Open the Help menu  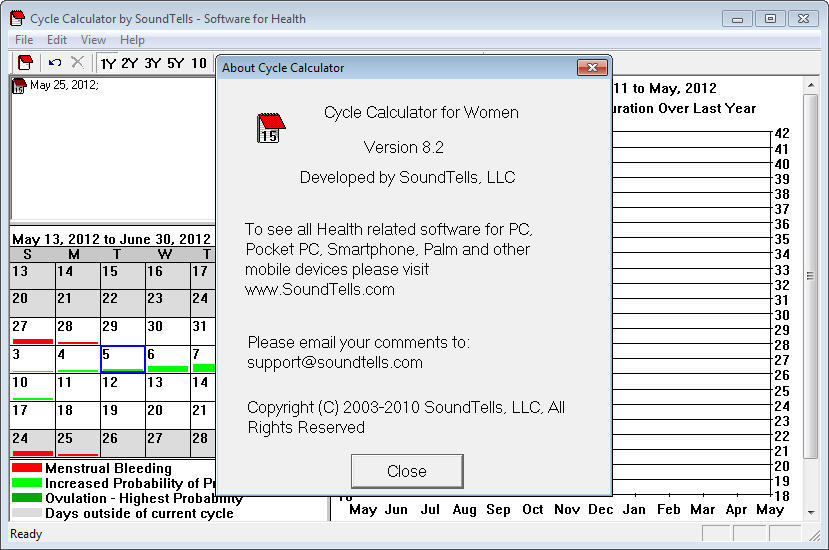pos(132,40)
